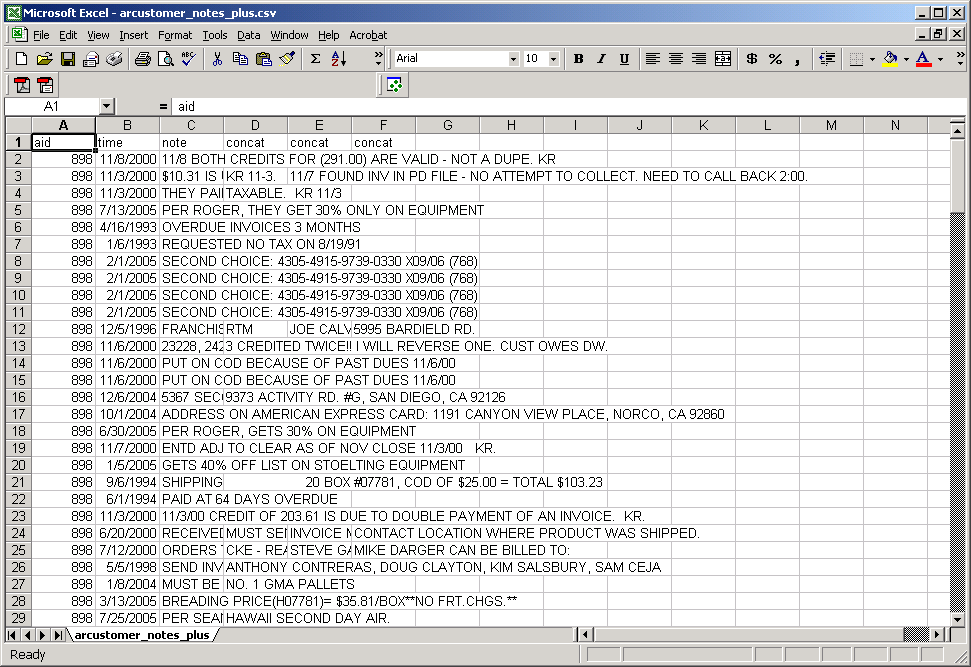Toggle Underline formatting
The height and width of the screenshot is (667, 971).
624,59
